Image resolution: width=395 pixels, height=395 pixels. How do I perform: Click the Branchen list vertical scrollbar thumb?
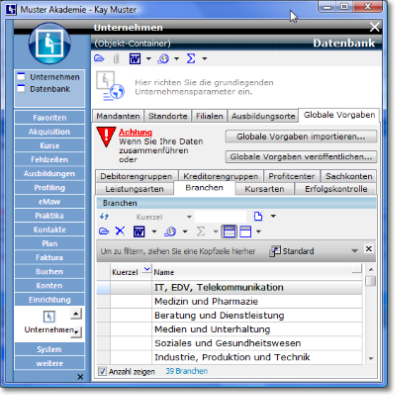click(370, 281)
